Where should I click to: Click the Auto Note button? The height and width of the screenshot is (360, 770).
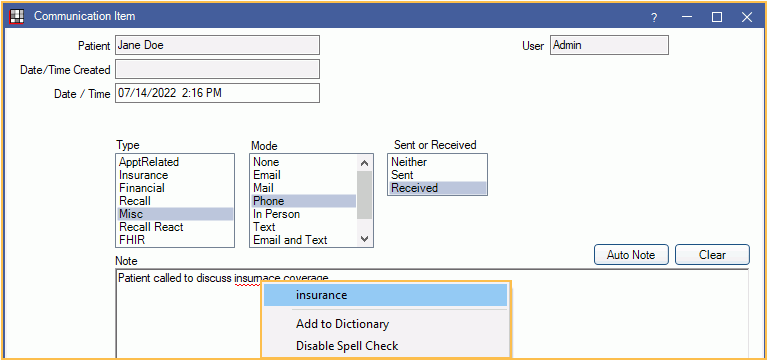pyautogui.click(x=631, y=255)
